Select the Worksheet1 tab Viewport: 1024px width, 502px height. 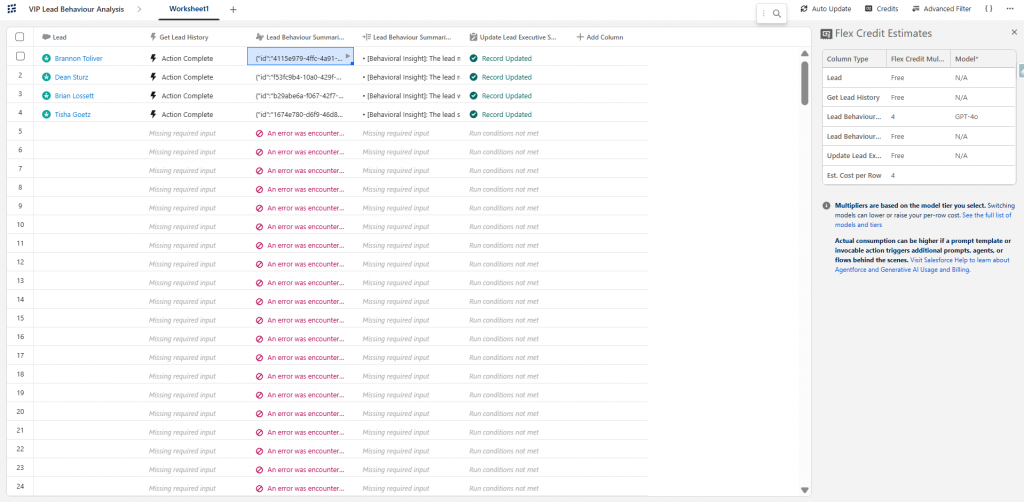click(x=189, y=9)
